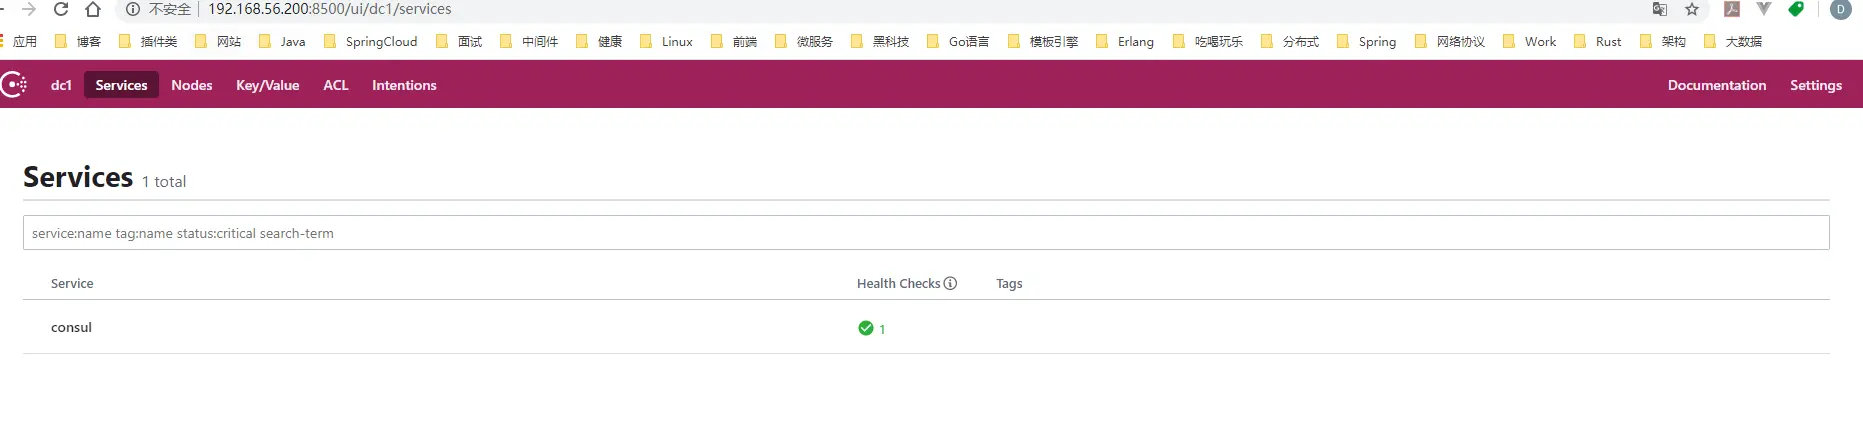Viewport: 1863px width, 424px height.
Task: Open the 面试 bookmark folder
Action: coord(459,41)
